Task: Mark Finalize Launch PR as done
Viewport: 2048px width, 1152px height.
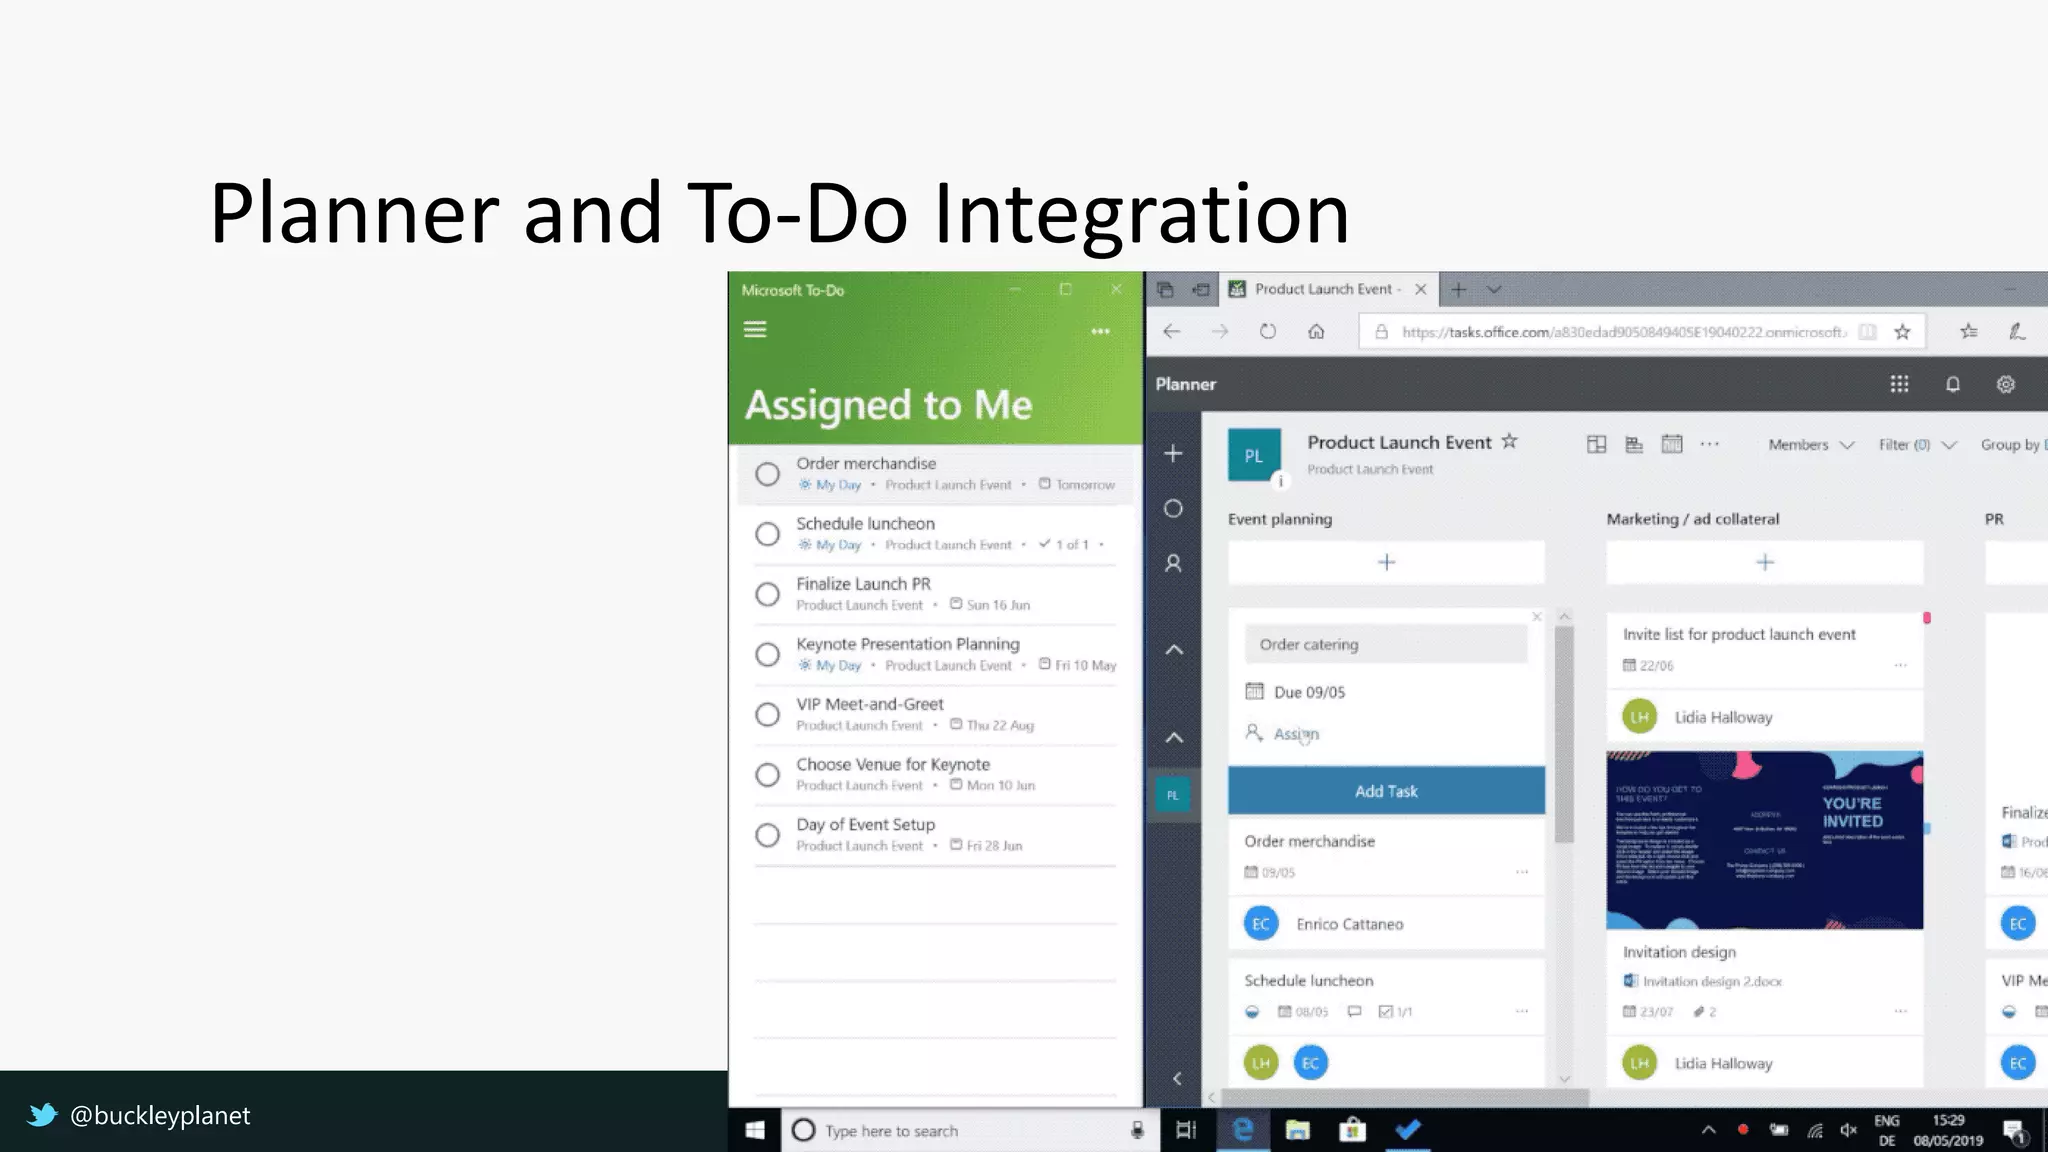Action: (x=767, y=594)
